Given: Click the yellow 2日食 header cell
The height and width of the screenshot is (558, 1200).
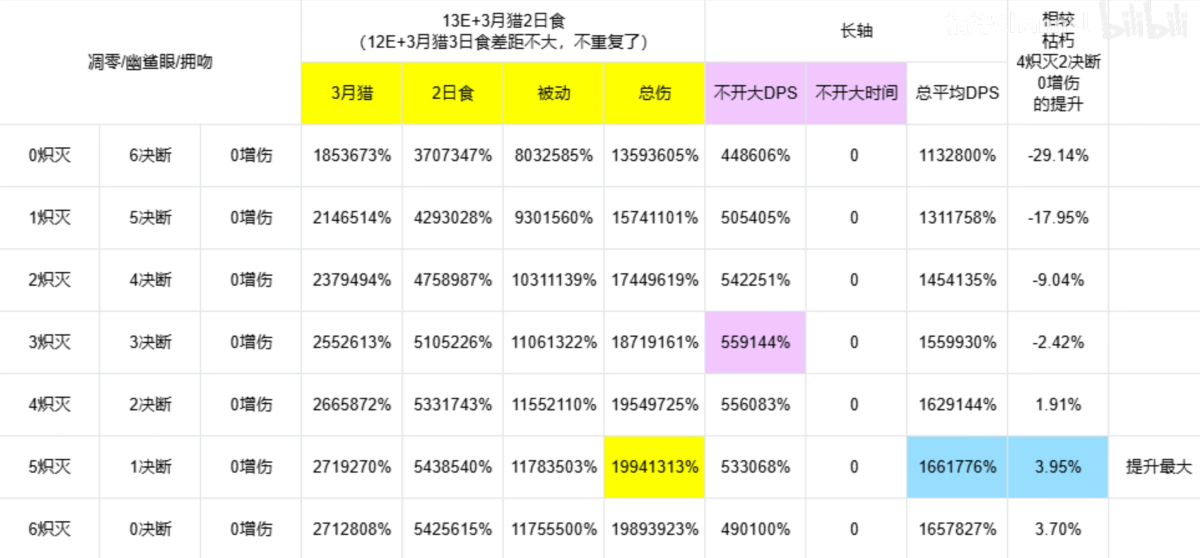Looking at the screenshot, I should [x=453, y=93].
